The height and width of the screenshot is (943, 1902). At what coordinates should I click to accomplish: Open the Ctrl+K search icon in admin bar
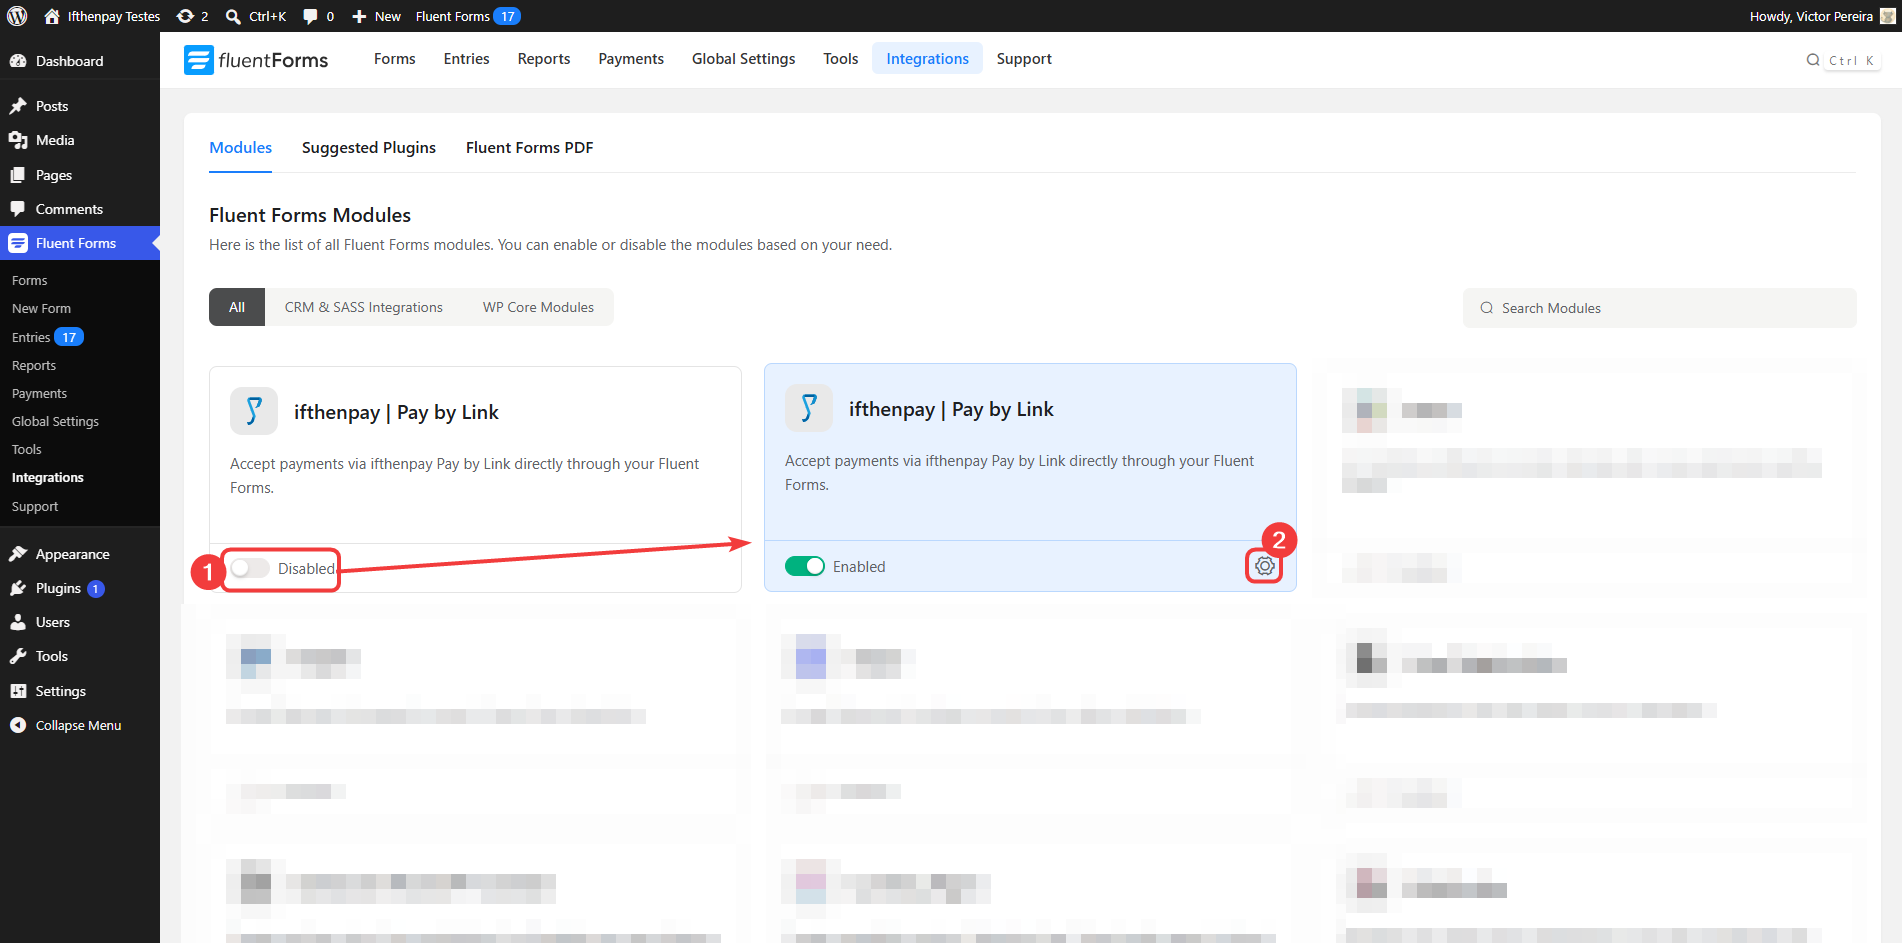[x=233, y=16]
